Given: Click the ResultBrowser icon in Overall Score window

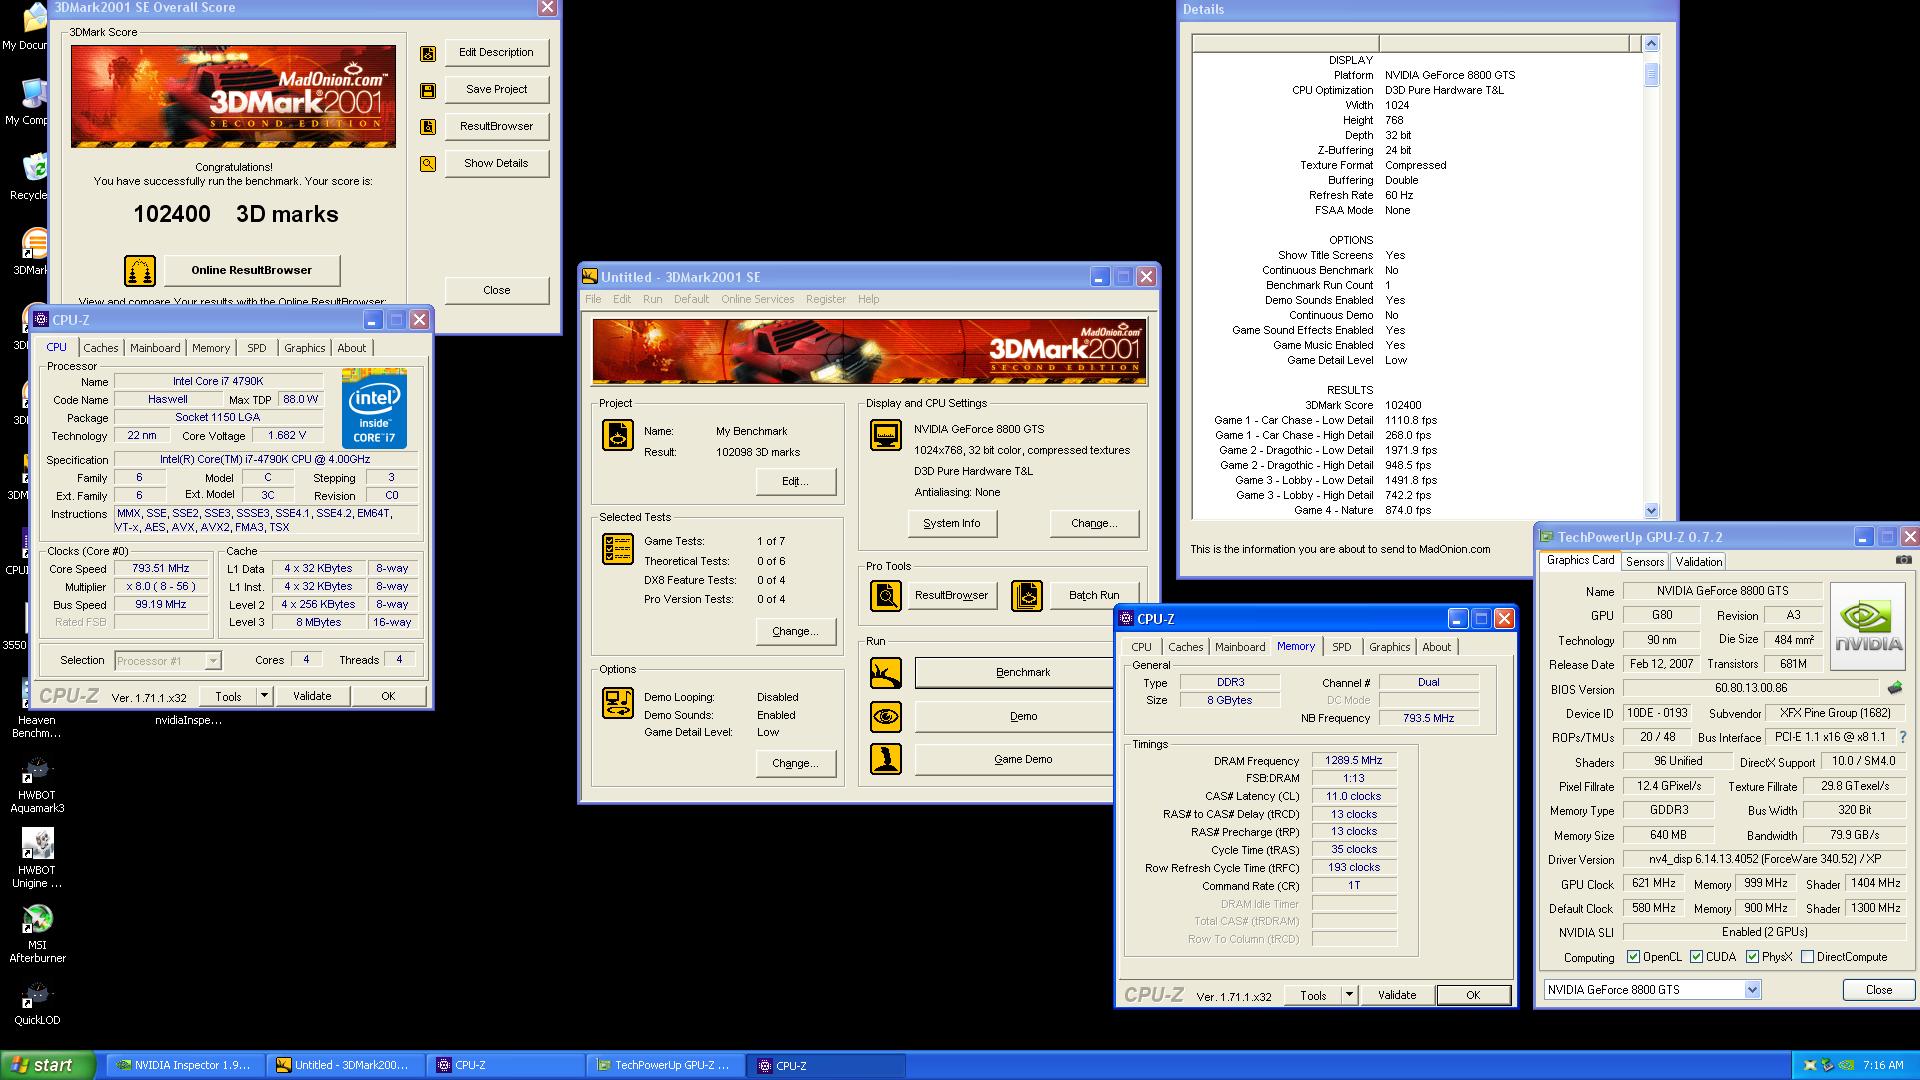Looking at the screenshot, I should point(428,127).
